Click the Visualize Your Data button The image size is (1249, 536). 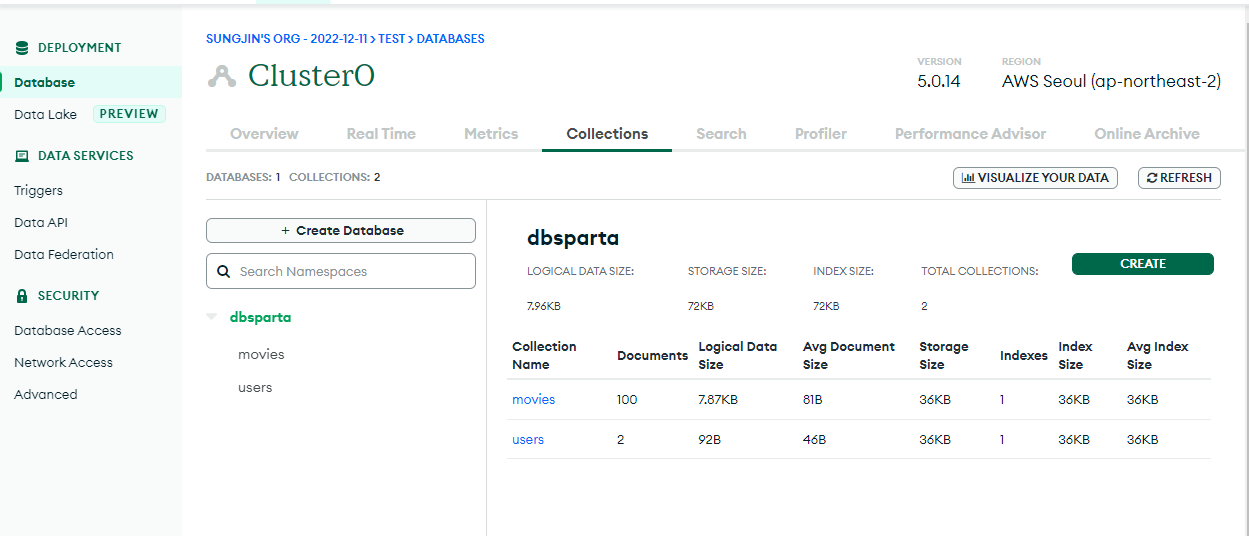1035,178
